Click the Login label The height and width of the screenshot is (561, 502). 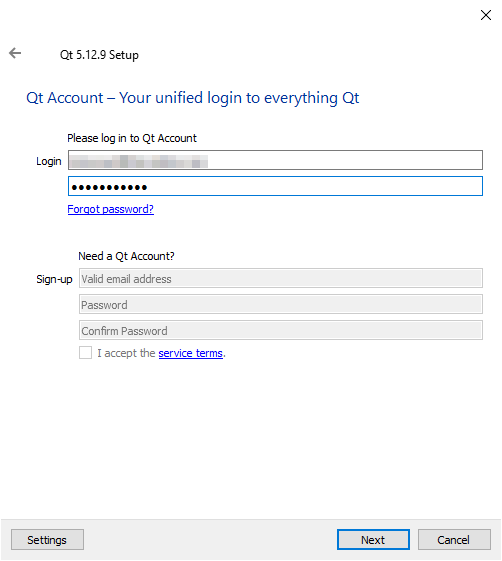(49, 161)
